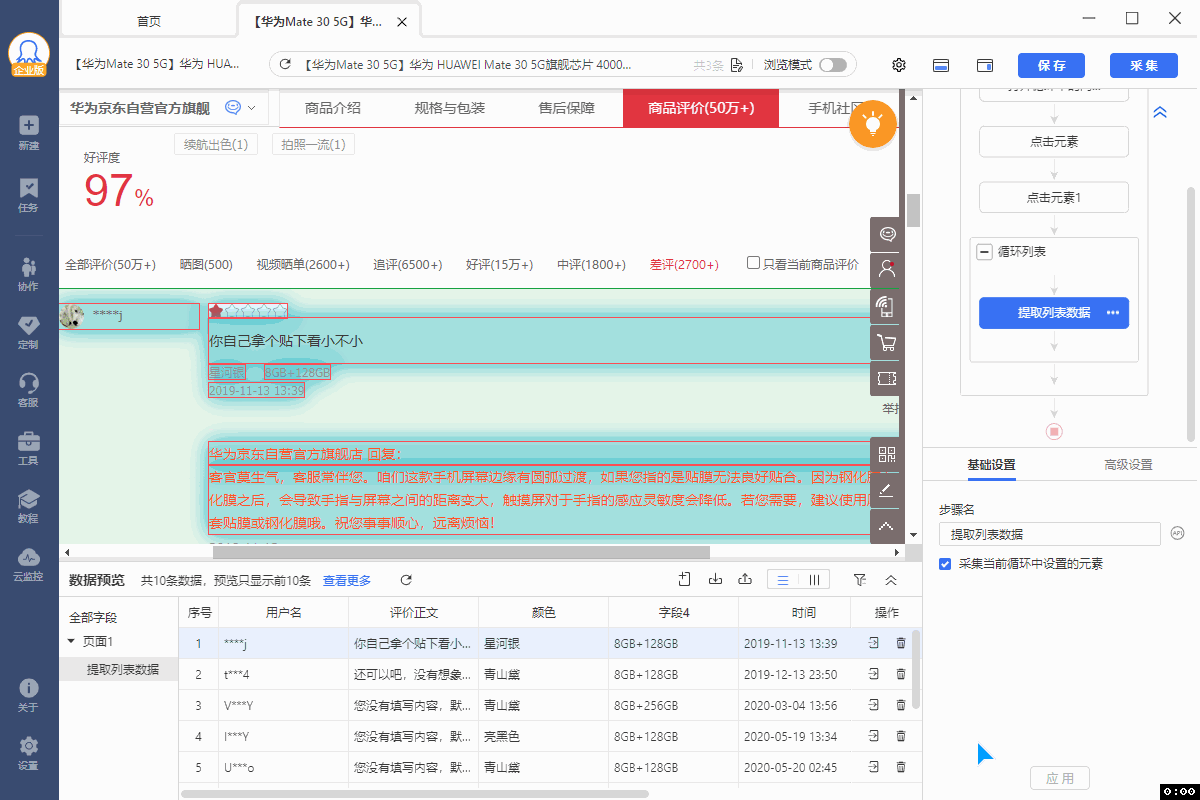The width and height of the screenshot is (1200, 800).
Task: Open the 规格与包装 tab
Action: click(x=450, y=108)
